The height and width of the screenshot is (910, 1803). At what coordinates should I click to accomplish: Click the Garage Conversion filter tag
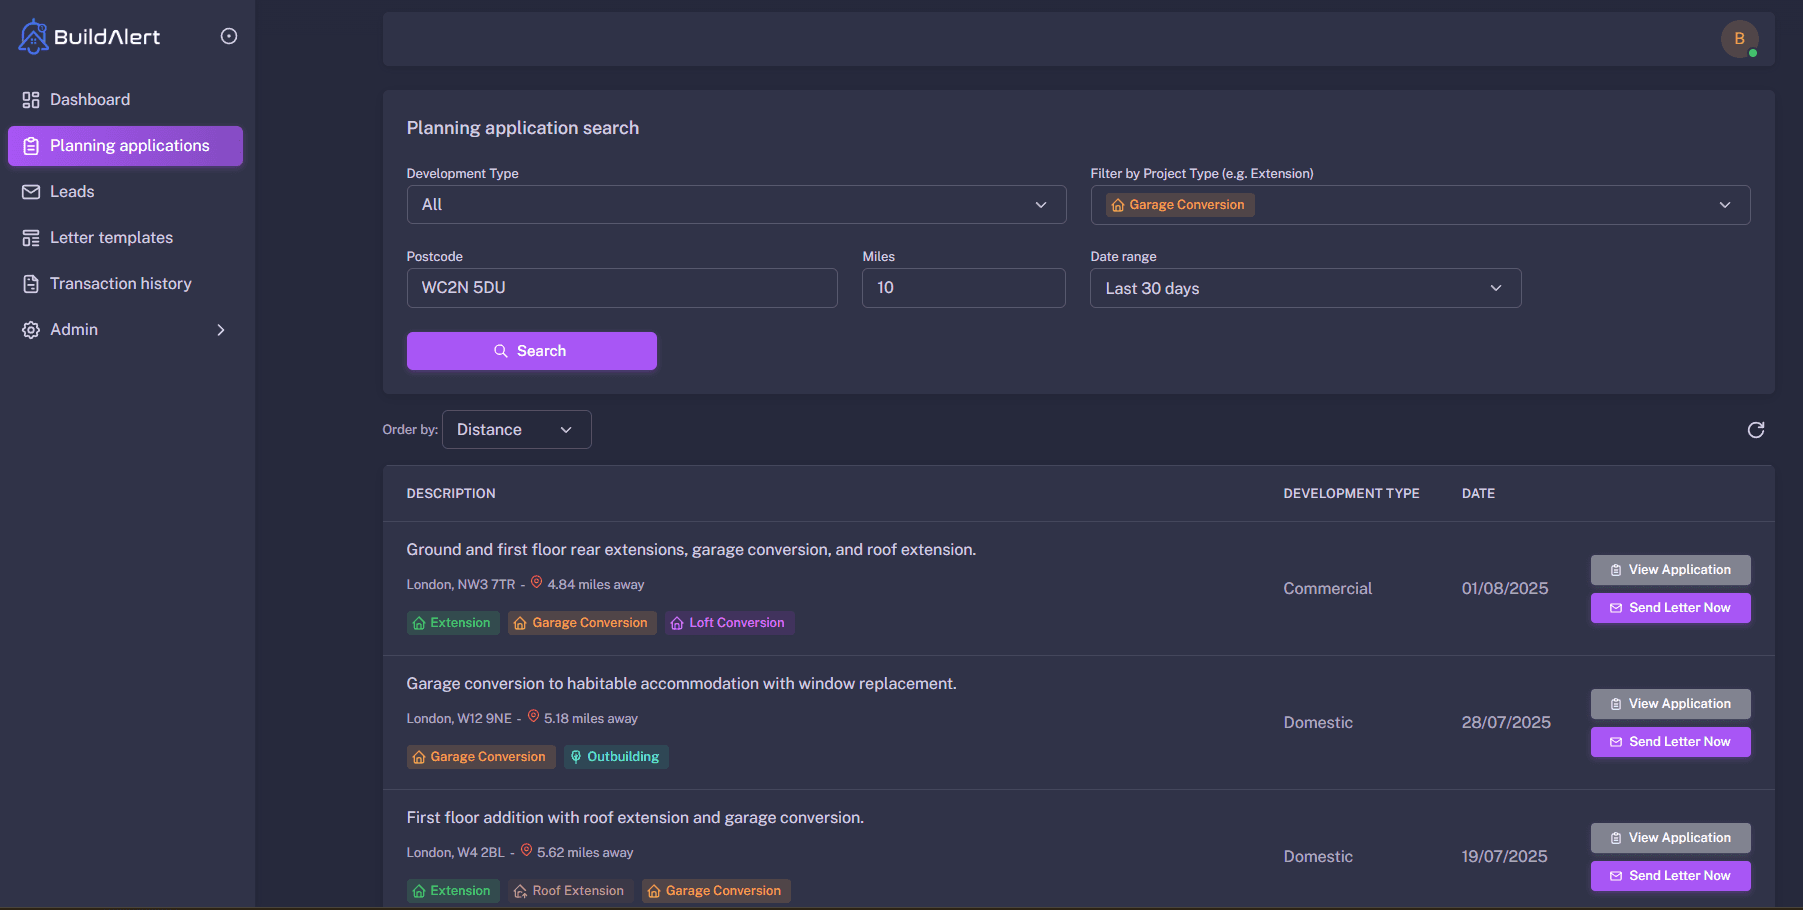point(1180,205)
